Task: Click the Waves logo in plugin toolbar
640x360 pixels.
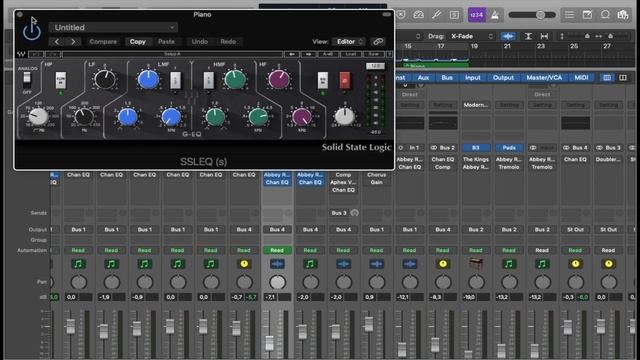Action: tap(21, 54)
